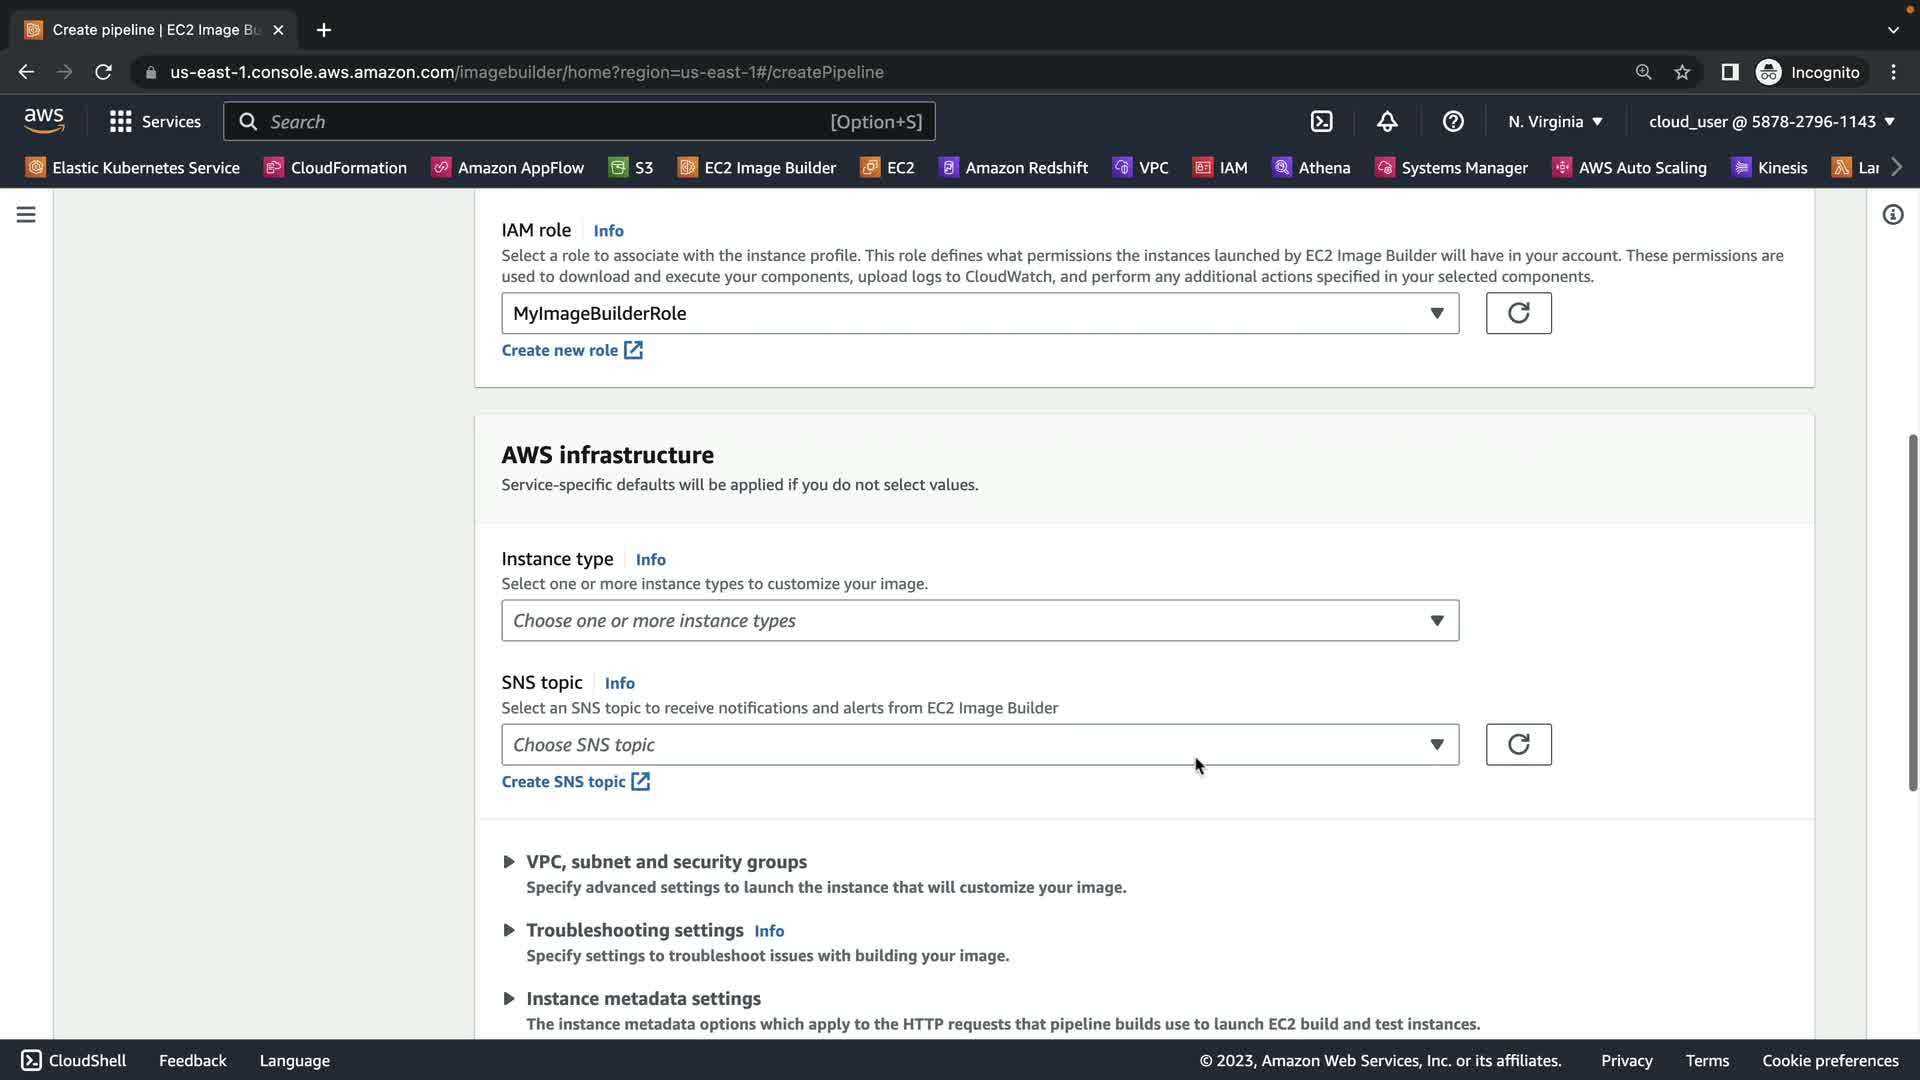Expand VPC, subnet and security groups
Screen dimensions: 1920x1080
(x=665, y=861)
